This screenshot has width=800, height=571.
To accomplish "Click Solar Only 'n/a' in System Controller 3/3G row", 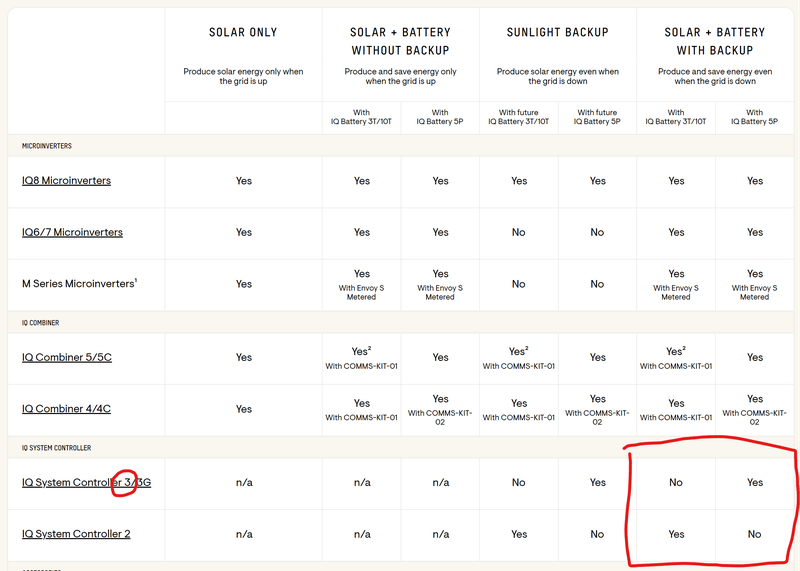I will [x=244, y=482].
